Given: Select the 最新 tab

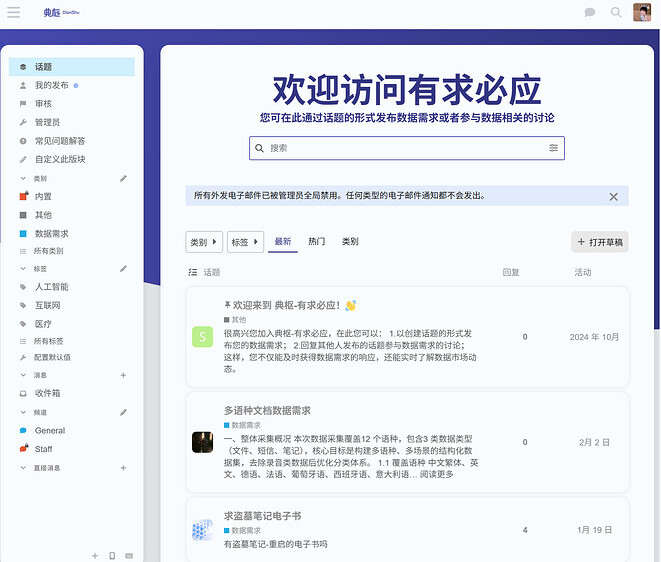Looking at the screenshot, I should tap(283, 242).
